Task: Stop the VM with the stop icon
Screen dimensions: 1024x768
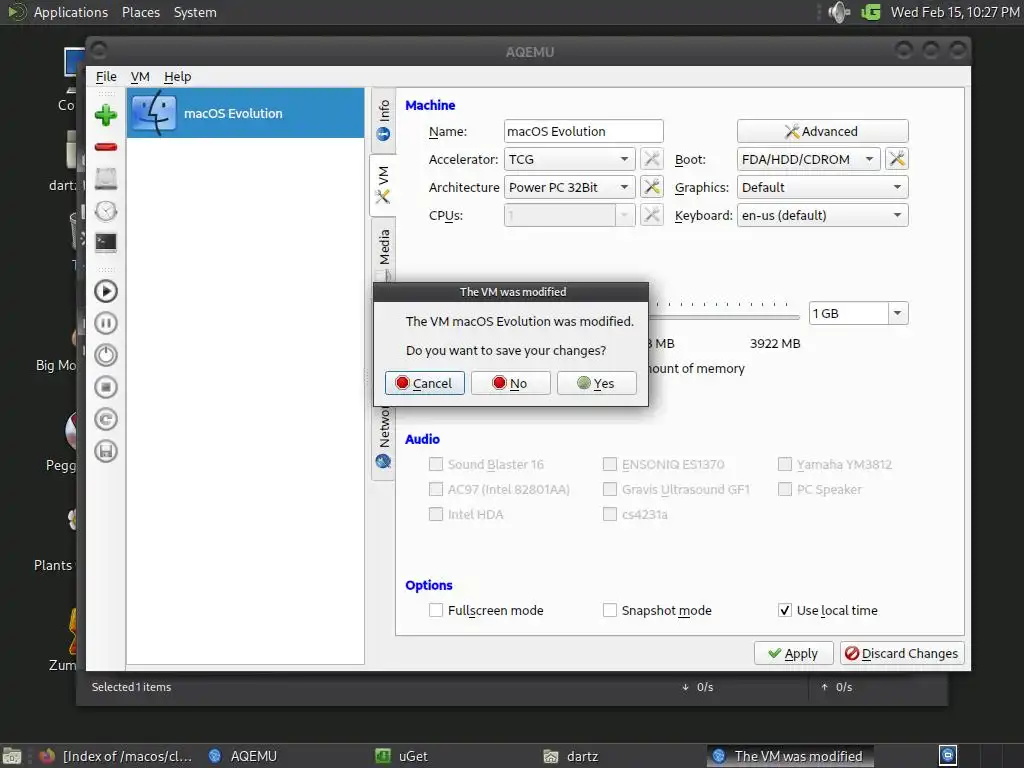Action: [x=106, y=387]
